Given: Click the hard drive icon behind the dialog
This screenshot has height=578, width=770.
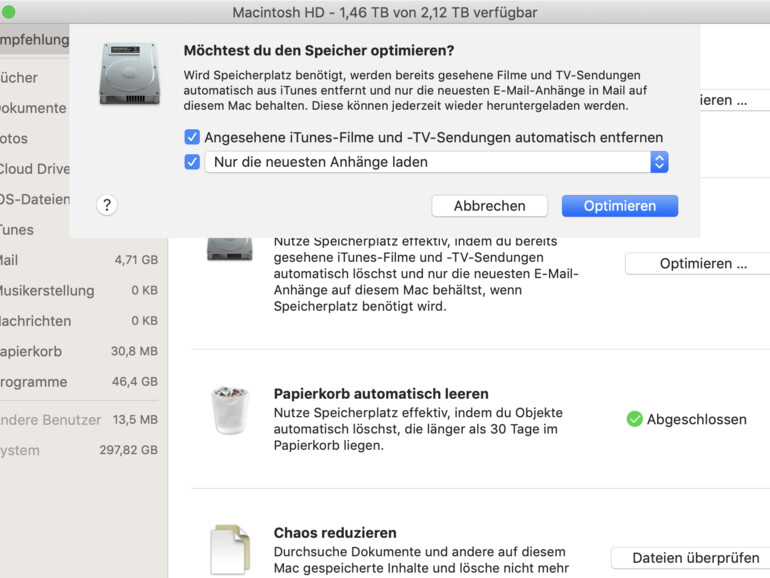Looking at the screenshot, I should [x=230, y=246].
